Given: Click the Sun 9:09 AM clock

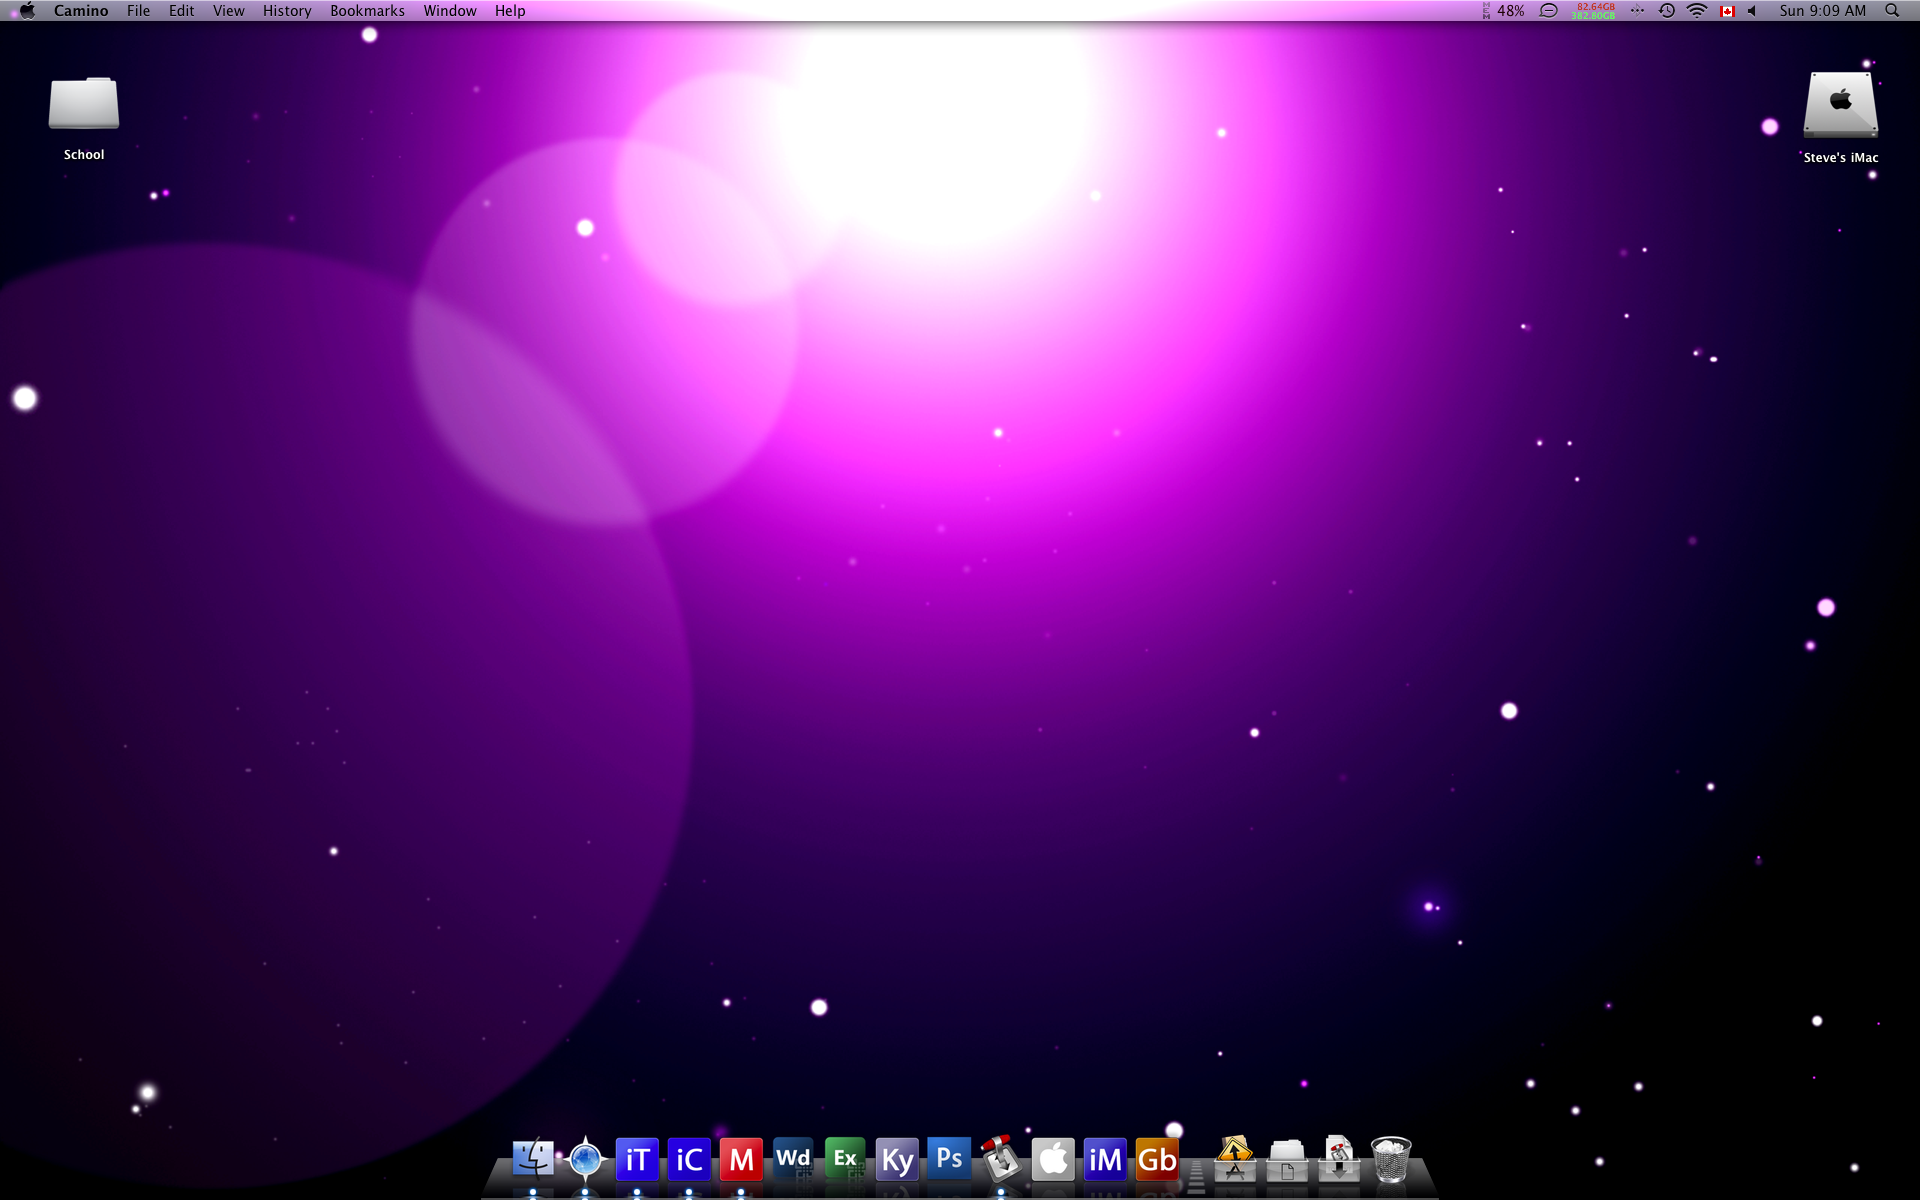Looking at the screenshot, I should pyautogui.click(x=1822, y=11).
